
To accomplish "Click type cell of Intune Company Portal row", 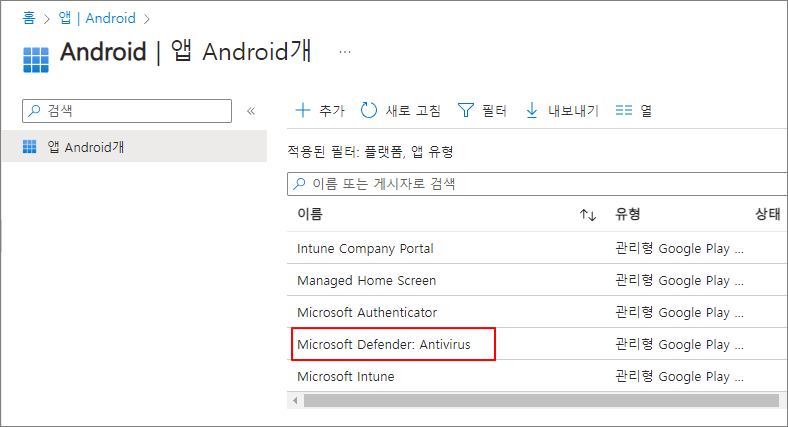I will tap(679, 249).
